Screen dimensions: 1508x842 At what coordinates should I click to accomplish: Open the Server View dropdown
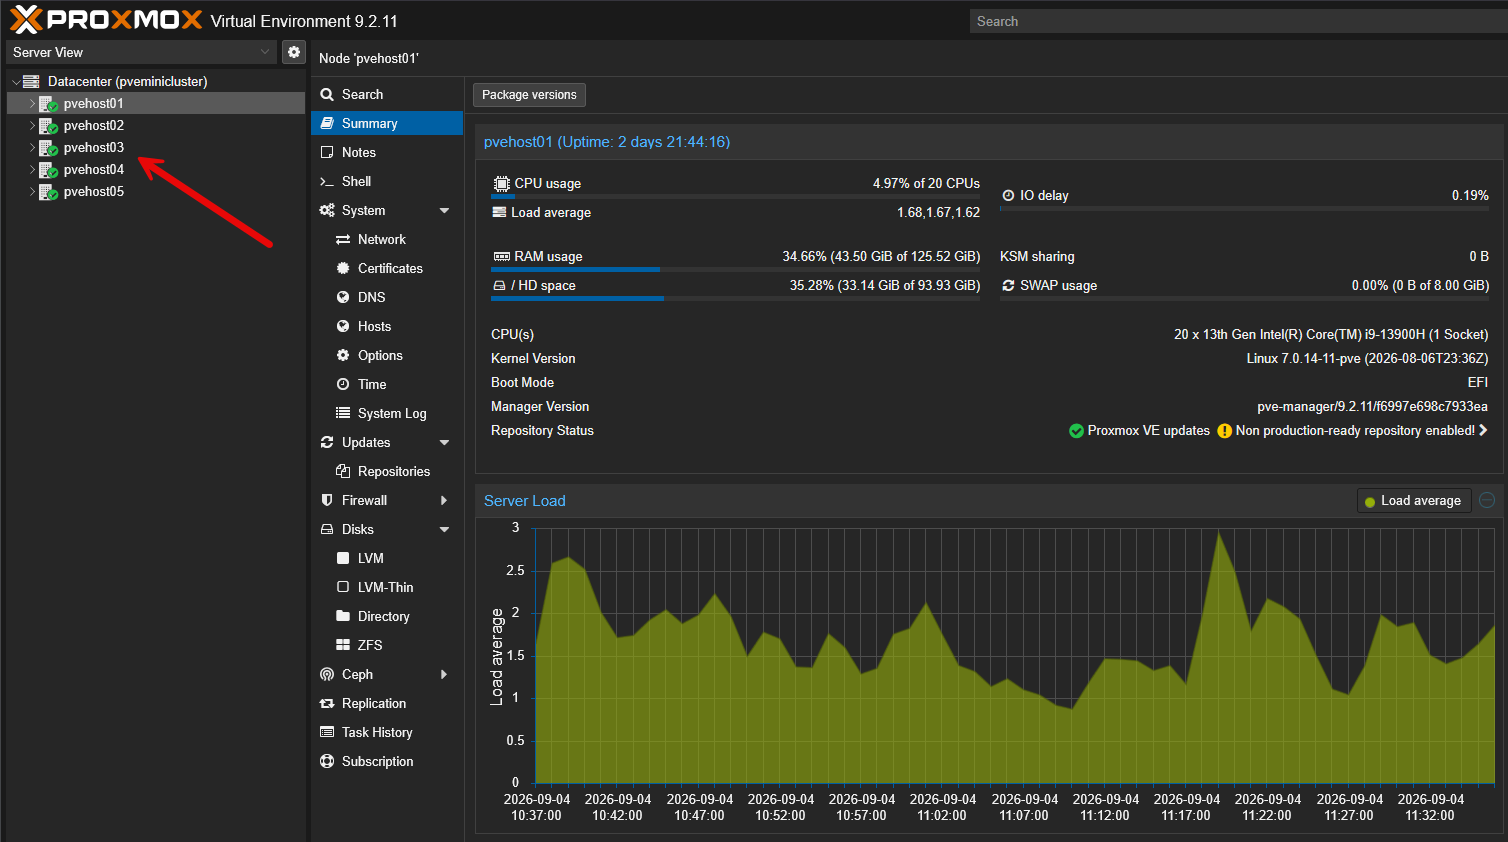265,52
